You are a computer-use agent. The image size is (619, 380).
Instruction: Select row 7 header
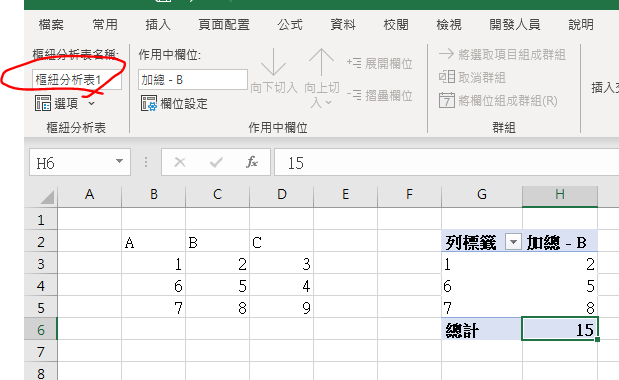click(x=41, y=352)
